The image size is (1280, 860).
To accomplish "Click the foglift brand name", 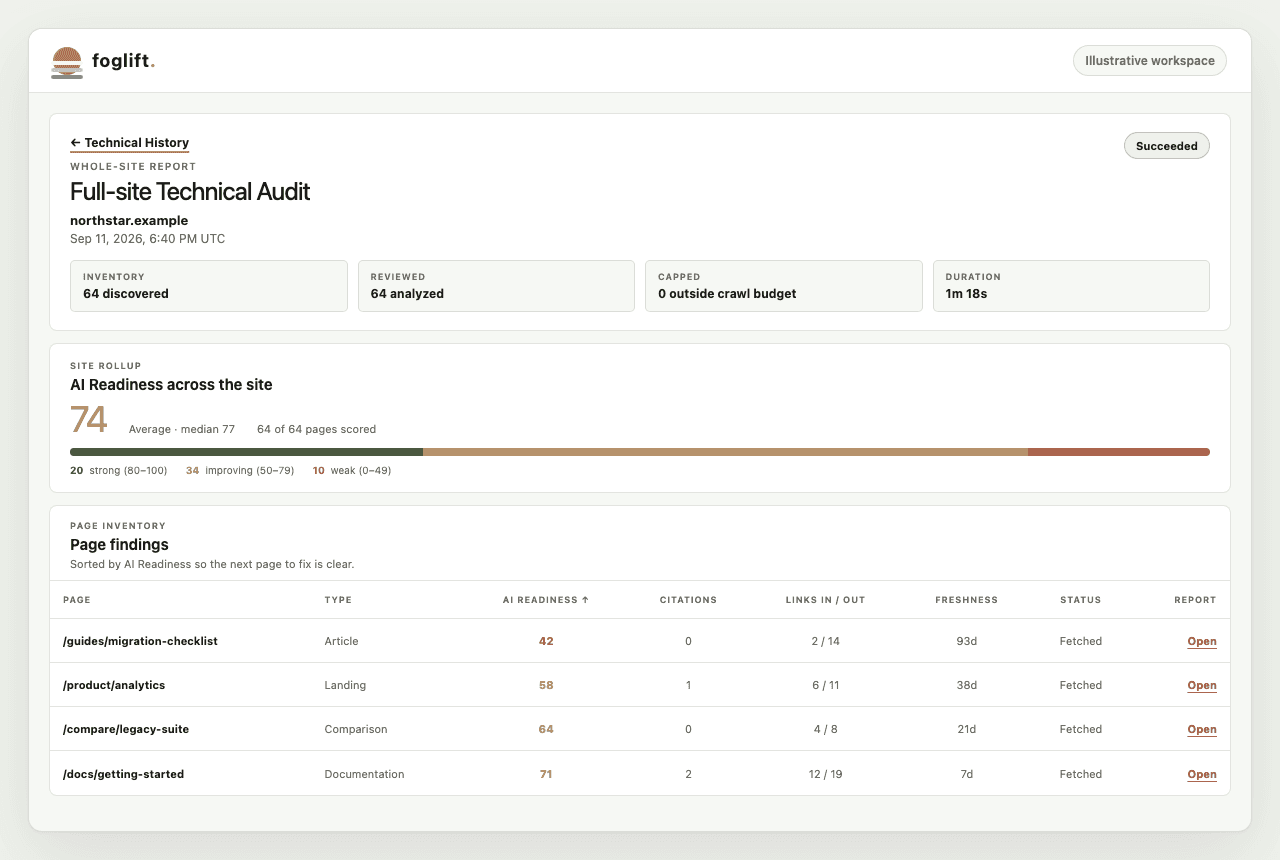I will pos(123,62).
